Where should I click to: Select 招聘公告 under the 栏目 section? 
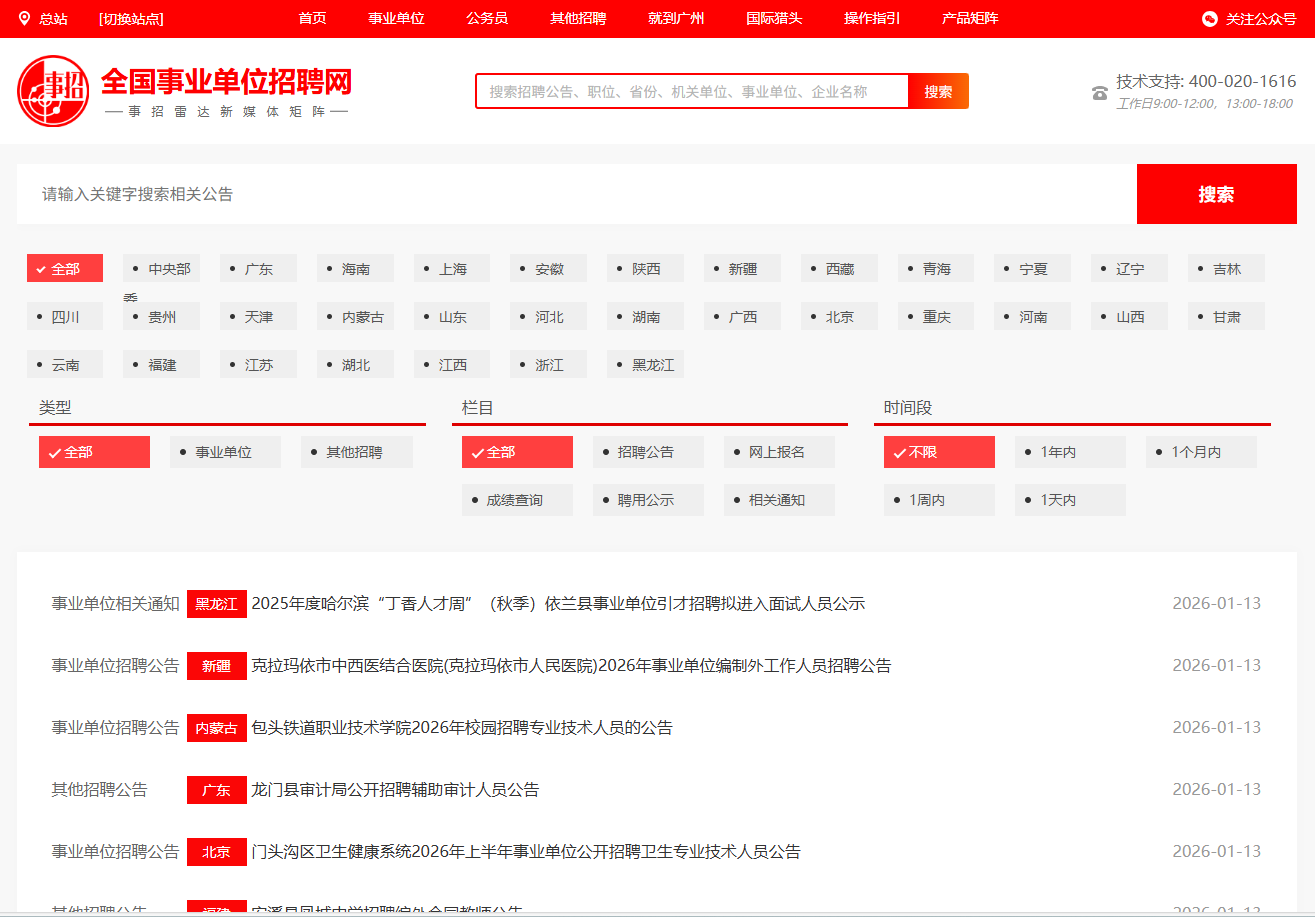[x=648, y=451]
